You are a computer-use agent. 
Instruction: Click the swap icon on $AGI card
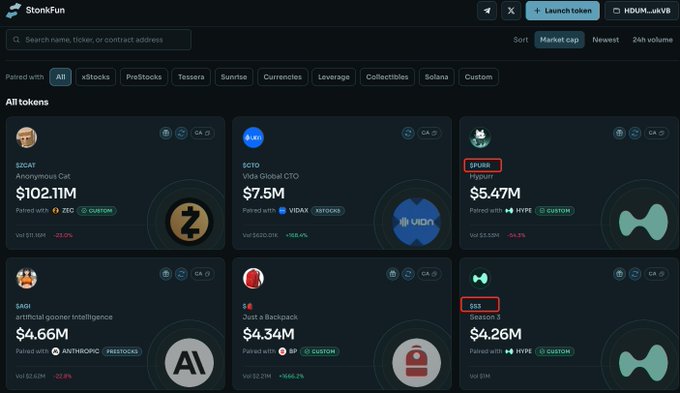[x=181, y=274]
